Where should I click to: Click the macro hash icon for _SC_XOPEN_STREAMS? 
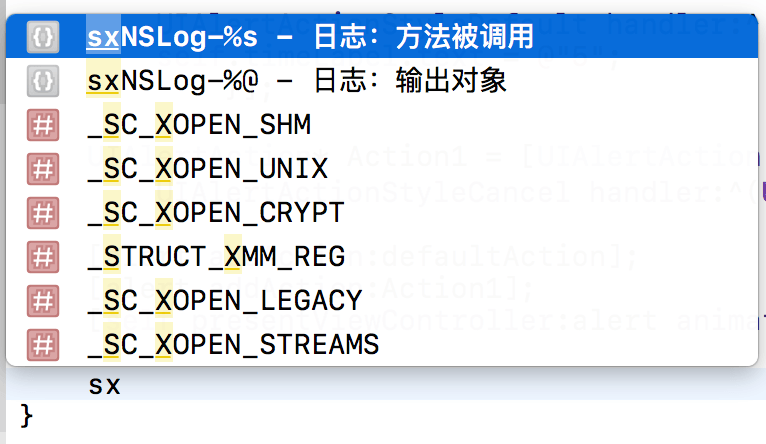(43, 344)
